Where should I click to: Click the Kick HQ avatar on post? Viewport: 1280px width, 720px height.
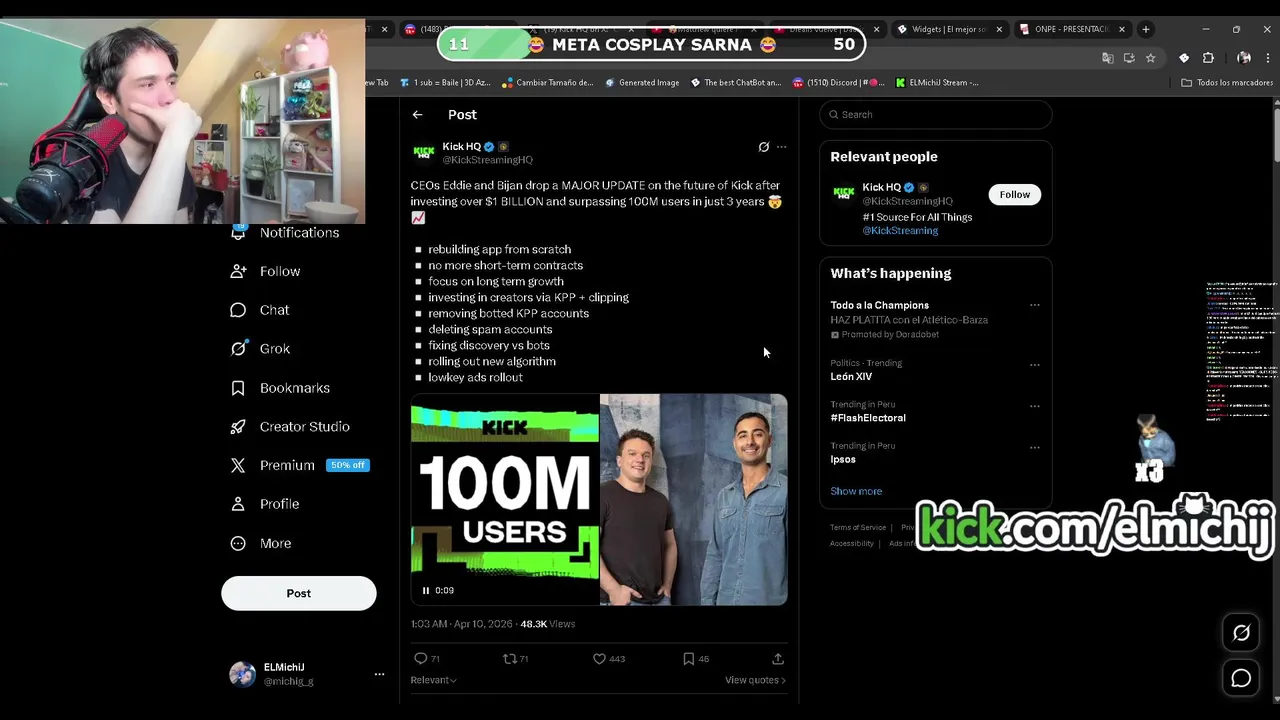[423, 152]
